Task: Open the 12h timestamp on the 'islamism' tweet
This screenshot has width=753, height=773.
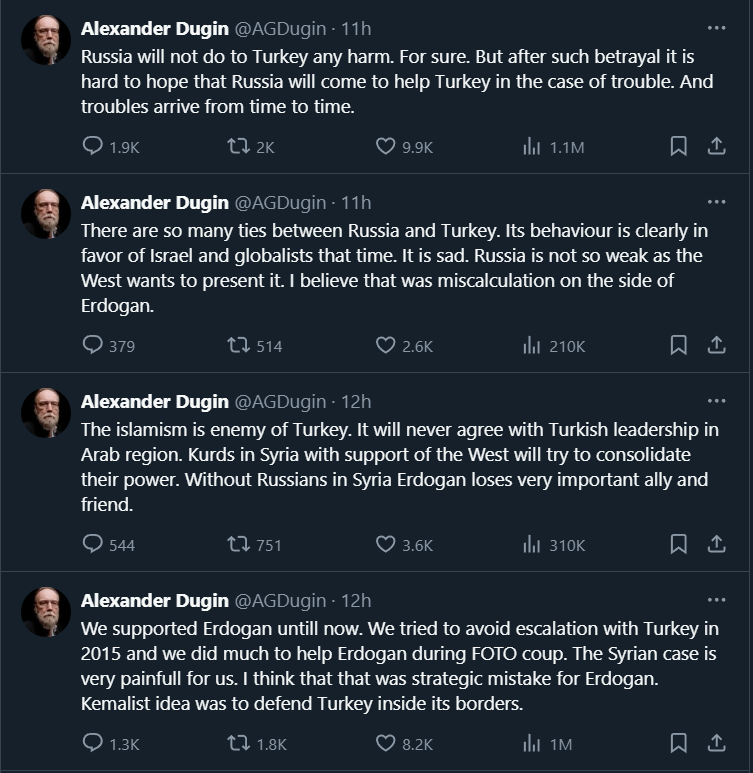Action: point(356,401)
